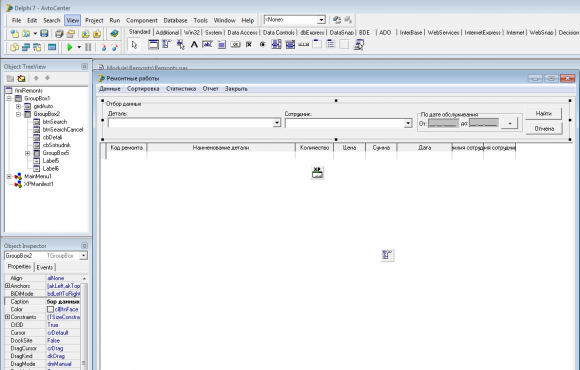Click the help contents toolbar icon
This screenshot has width=580, height=370.
click(x=114, y=34)
